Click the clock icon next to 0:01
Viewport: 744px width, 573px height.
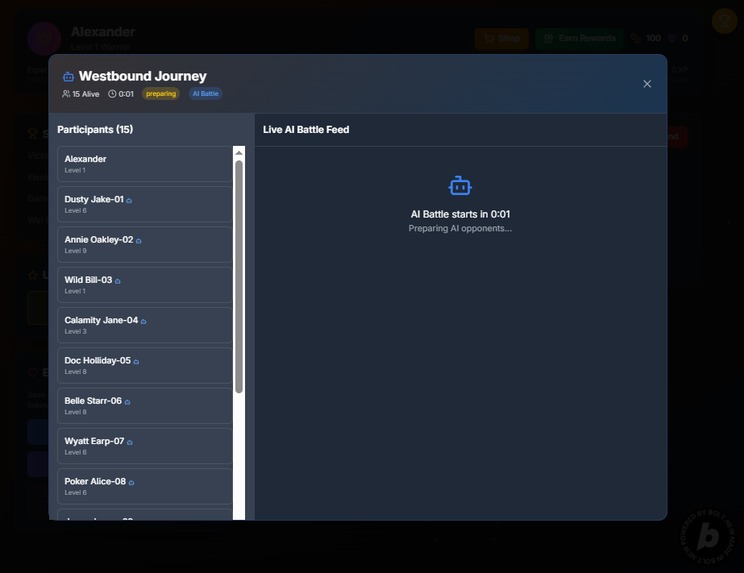112,94
